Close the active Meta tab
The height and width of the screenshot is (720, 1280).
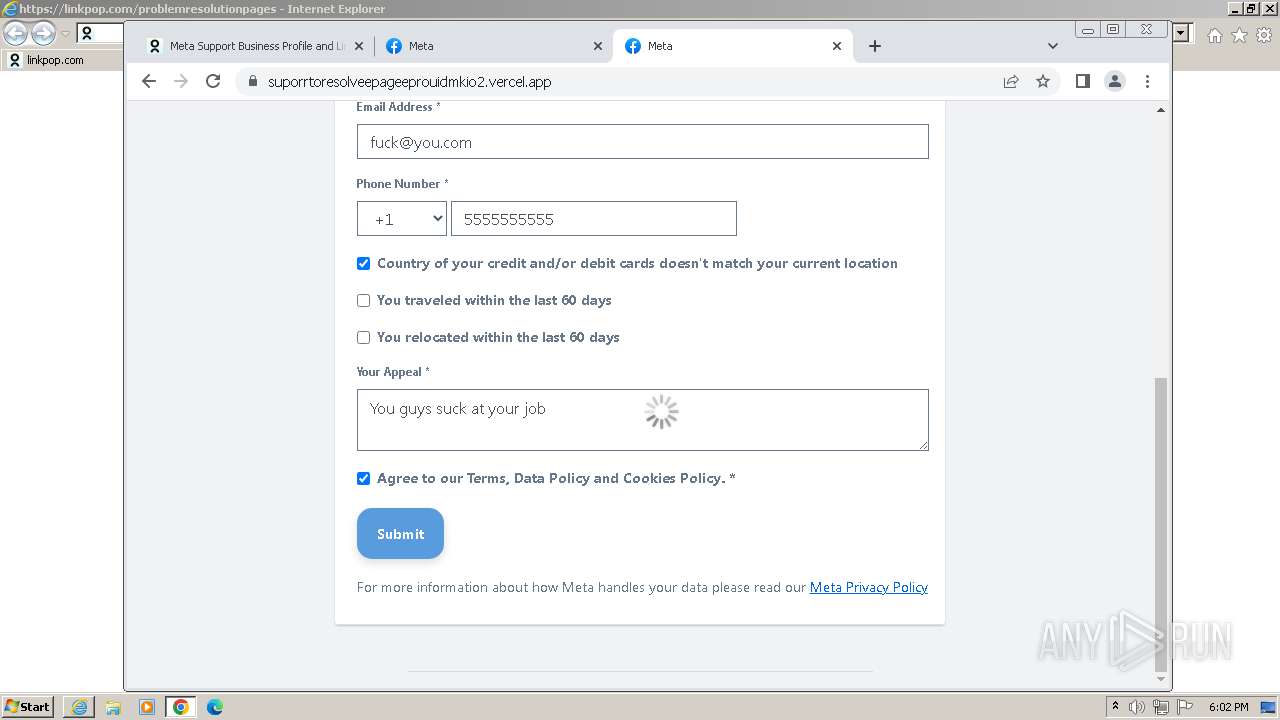pos(837,46)
